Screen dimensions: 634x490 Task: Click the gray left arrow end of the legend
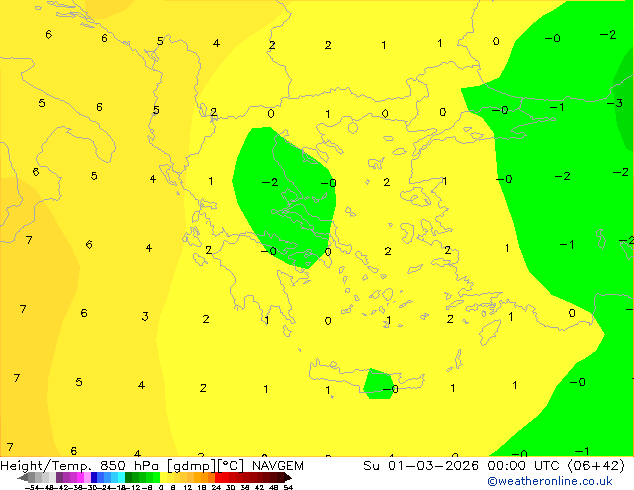(x=23, y=478)
